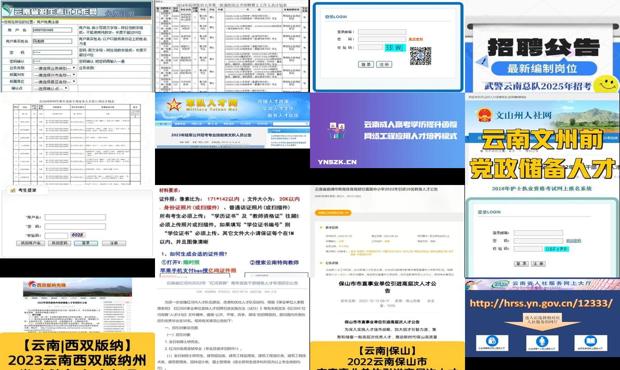Viewport: 620px width, 370px height.
Task: Click the username field in QR login panel
Action: (x=382, y=32)
